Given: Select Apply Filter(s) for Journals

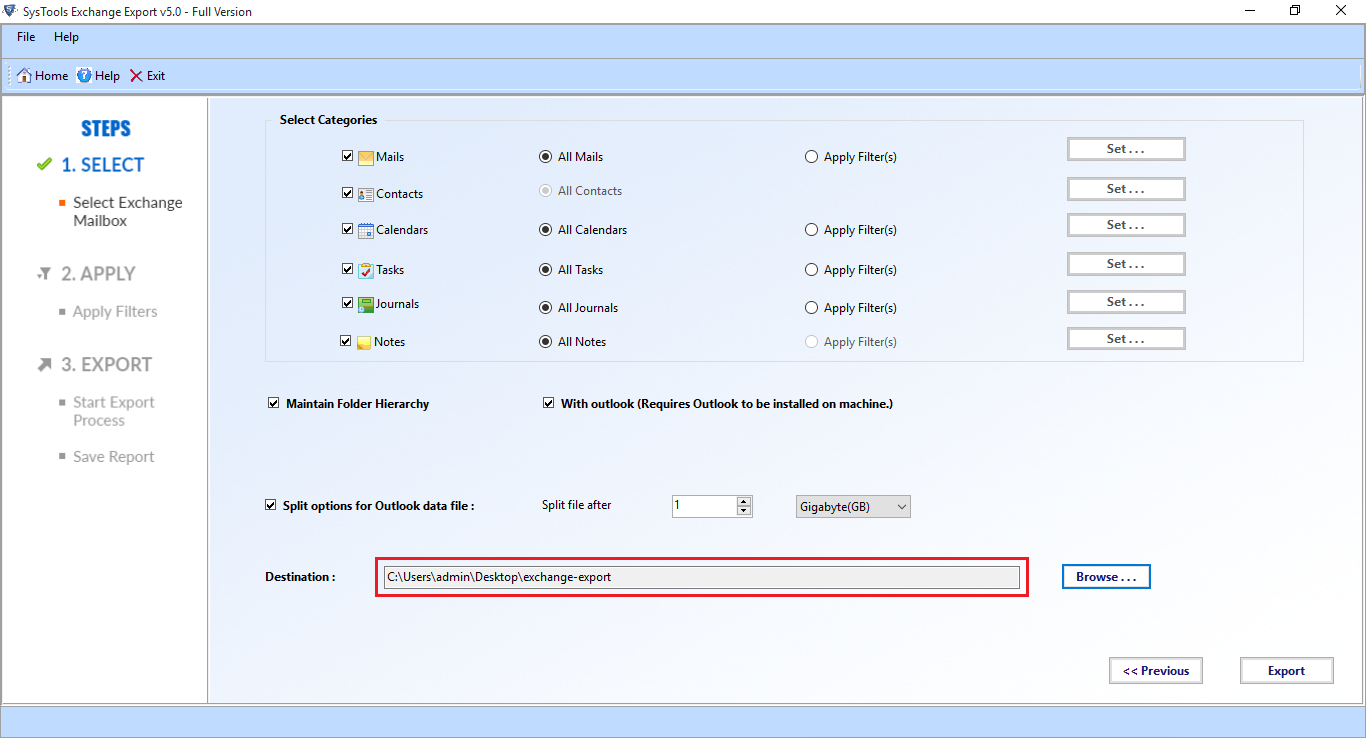Looking at the screenshot, I should (812, 308).
